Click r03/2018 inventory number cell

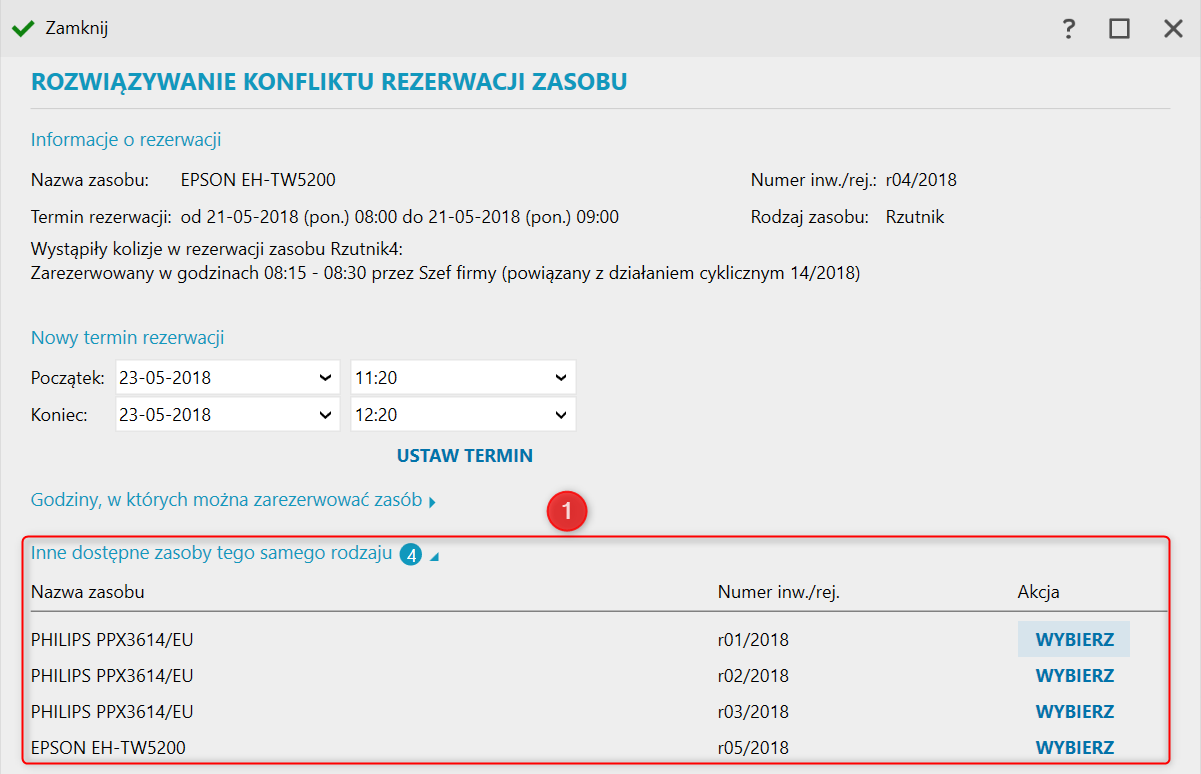pos(753,712)
